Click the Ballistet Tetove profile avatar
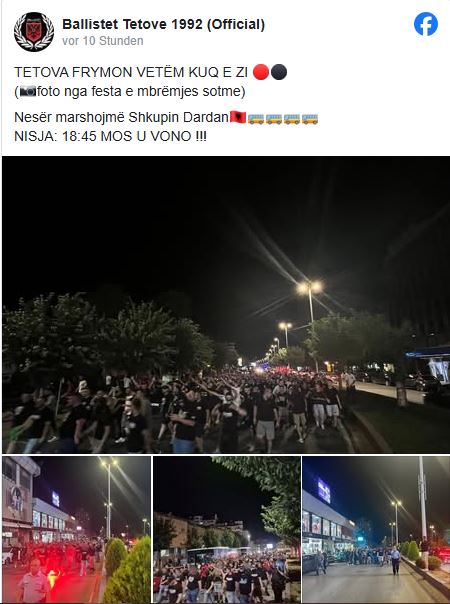This screenshot has width=450, height=604. point(34,32)
